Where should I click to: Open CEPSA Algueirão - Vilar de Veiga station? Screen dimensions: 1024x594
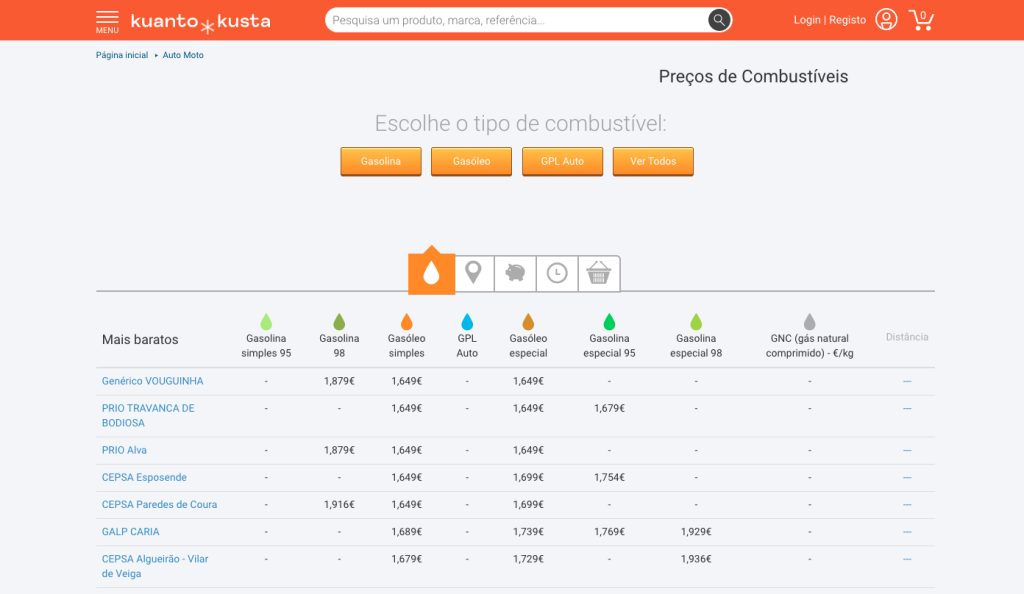click(155, 567)
